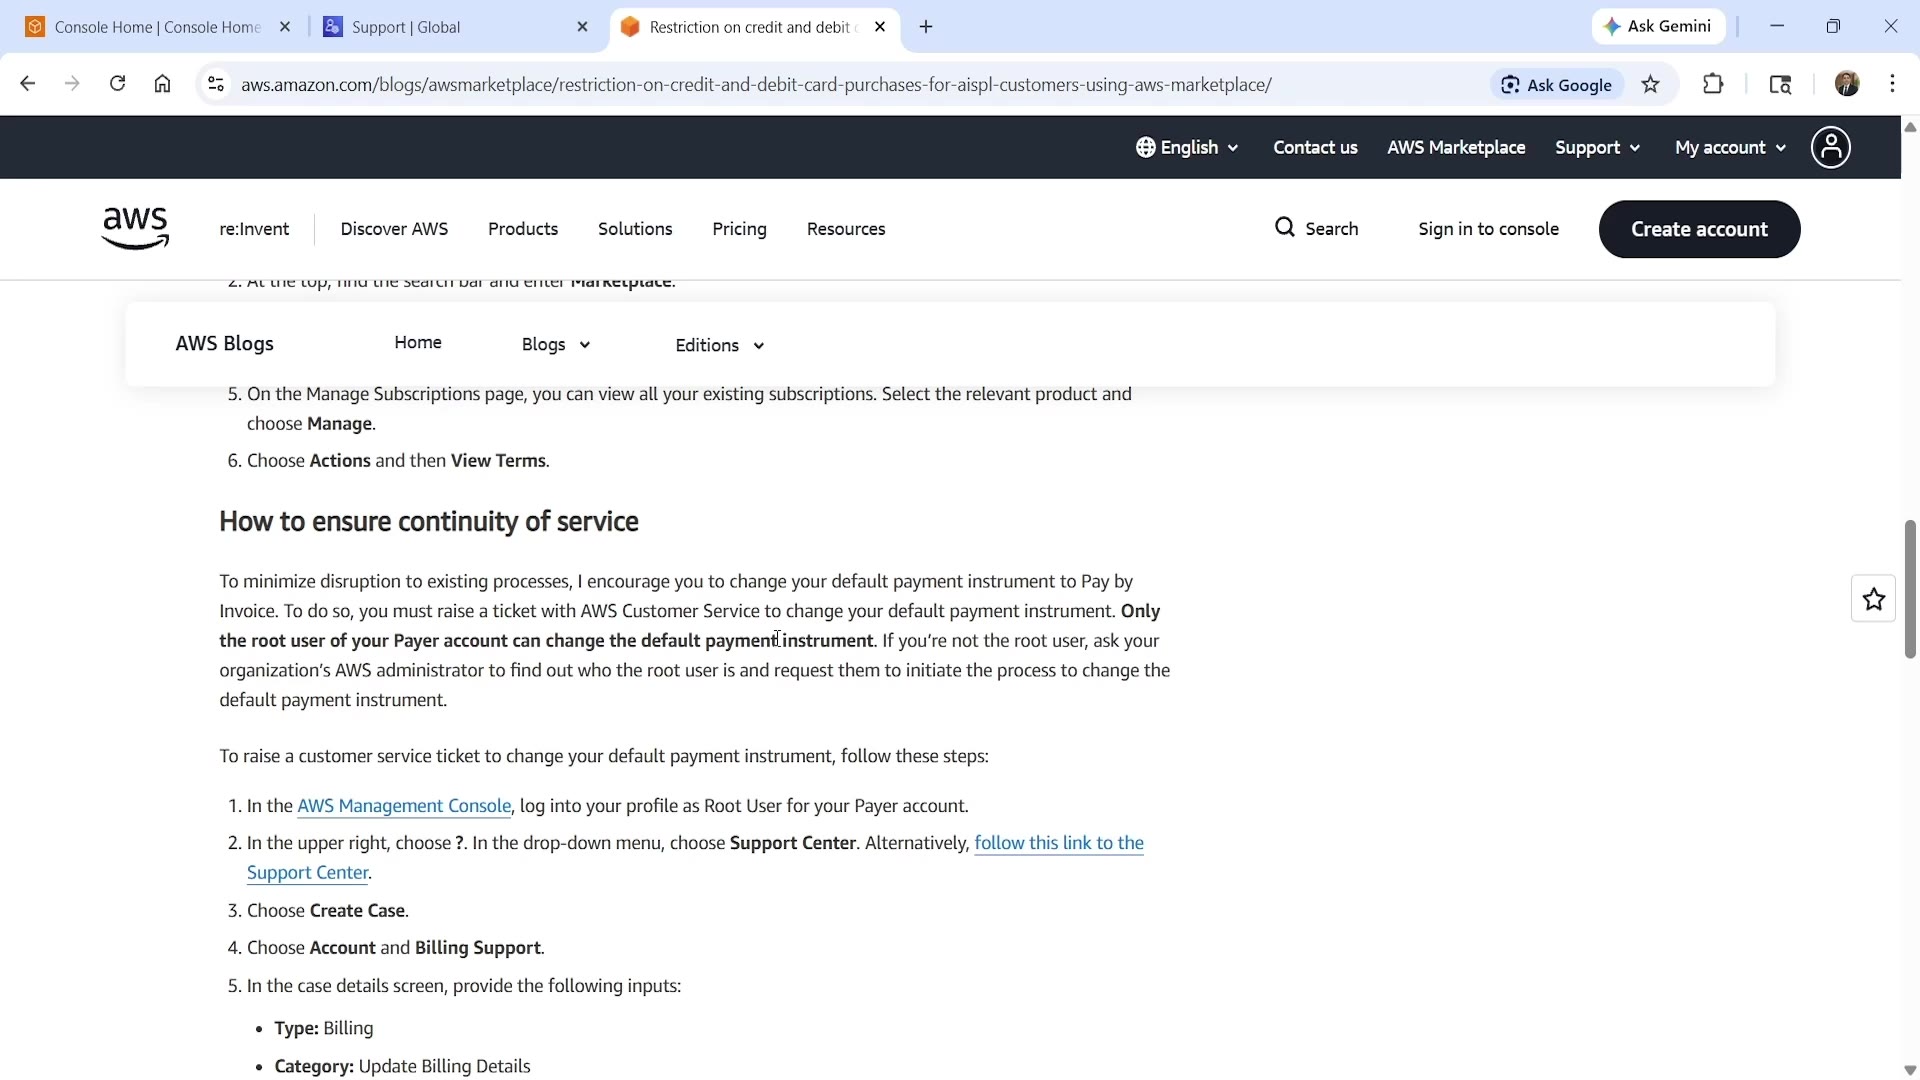Click the magnifier Search icon

coord(1285,228)
